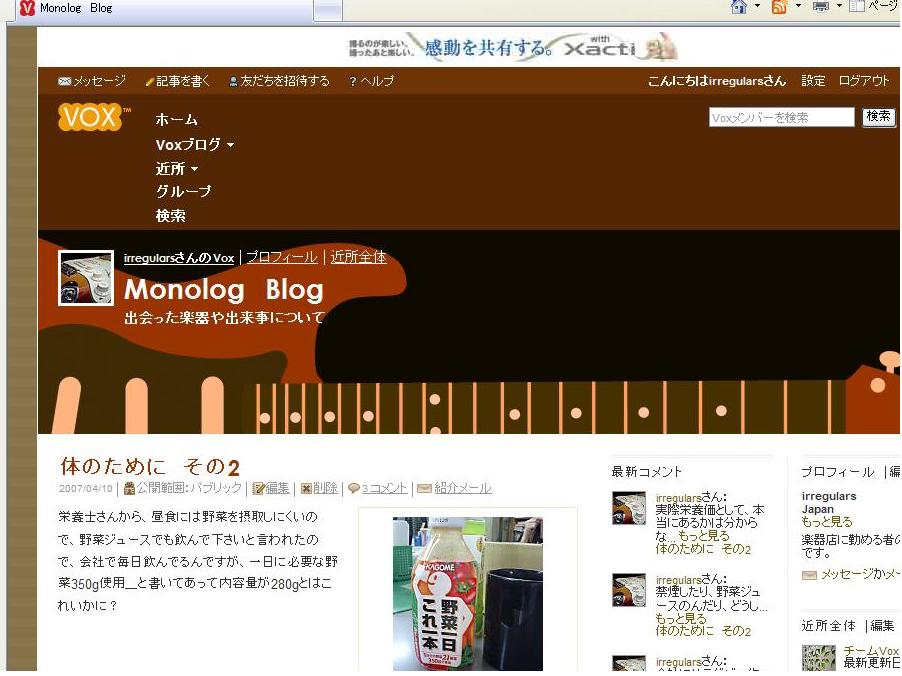Viewport: 902px width, 676px height.
Task: Click the VOX logo
Action: click(92, 117)
